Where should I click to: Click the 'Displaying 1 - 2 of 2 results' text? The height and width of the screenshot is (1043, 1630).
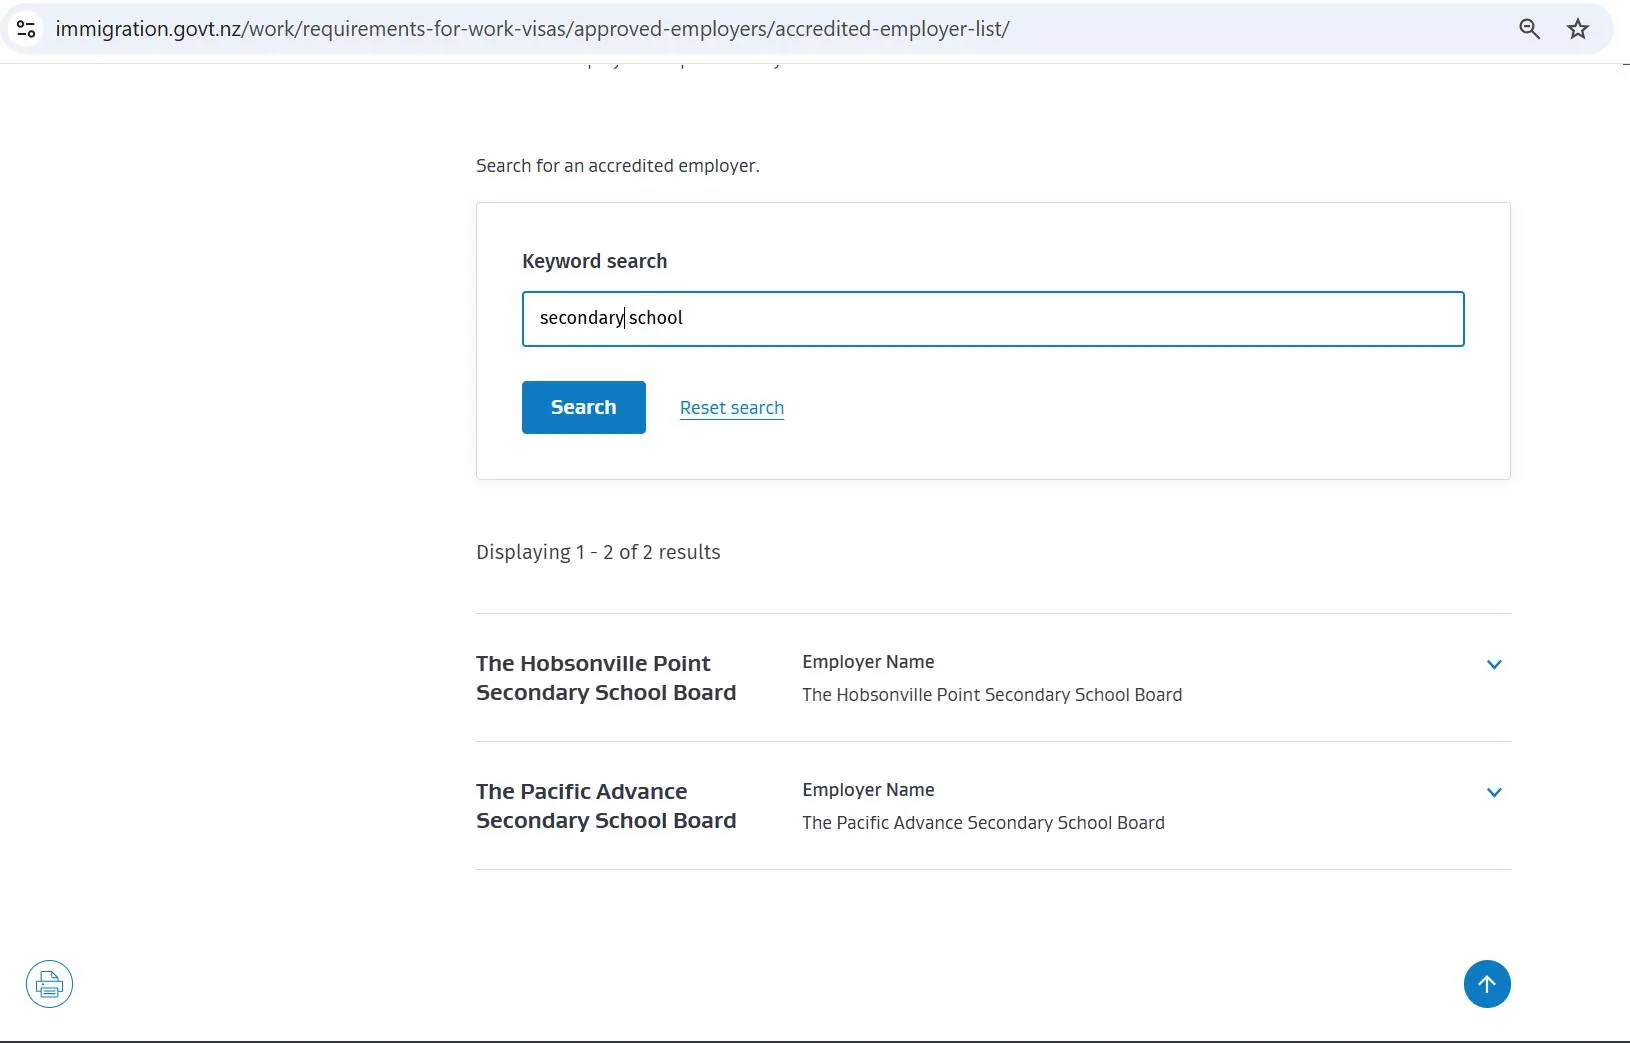click(598, 552)
